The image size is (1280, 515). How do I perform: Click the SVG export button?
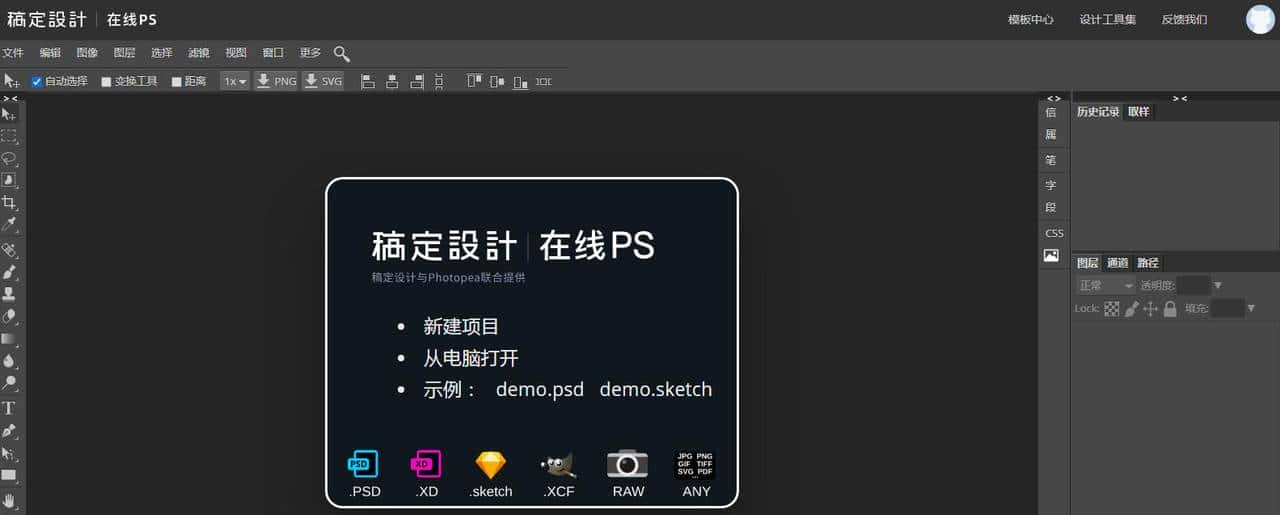pos(323,81)
